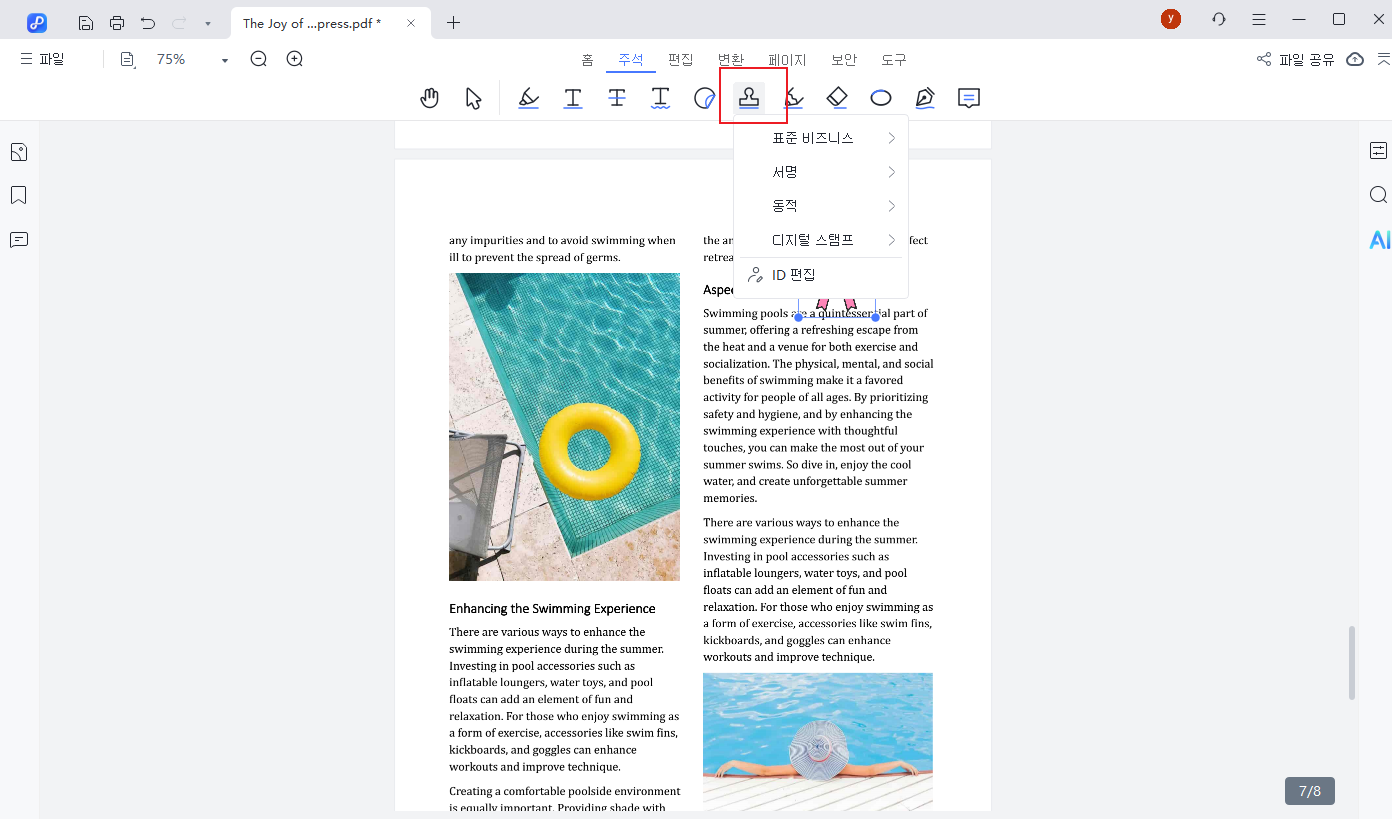This screenshot has height=819, width=1392.
Task: Open the Search panel icon
Action: (x=1378, y=195)
